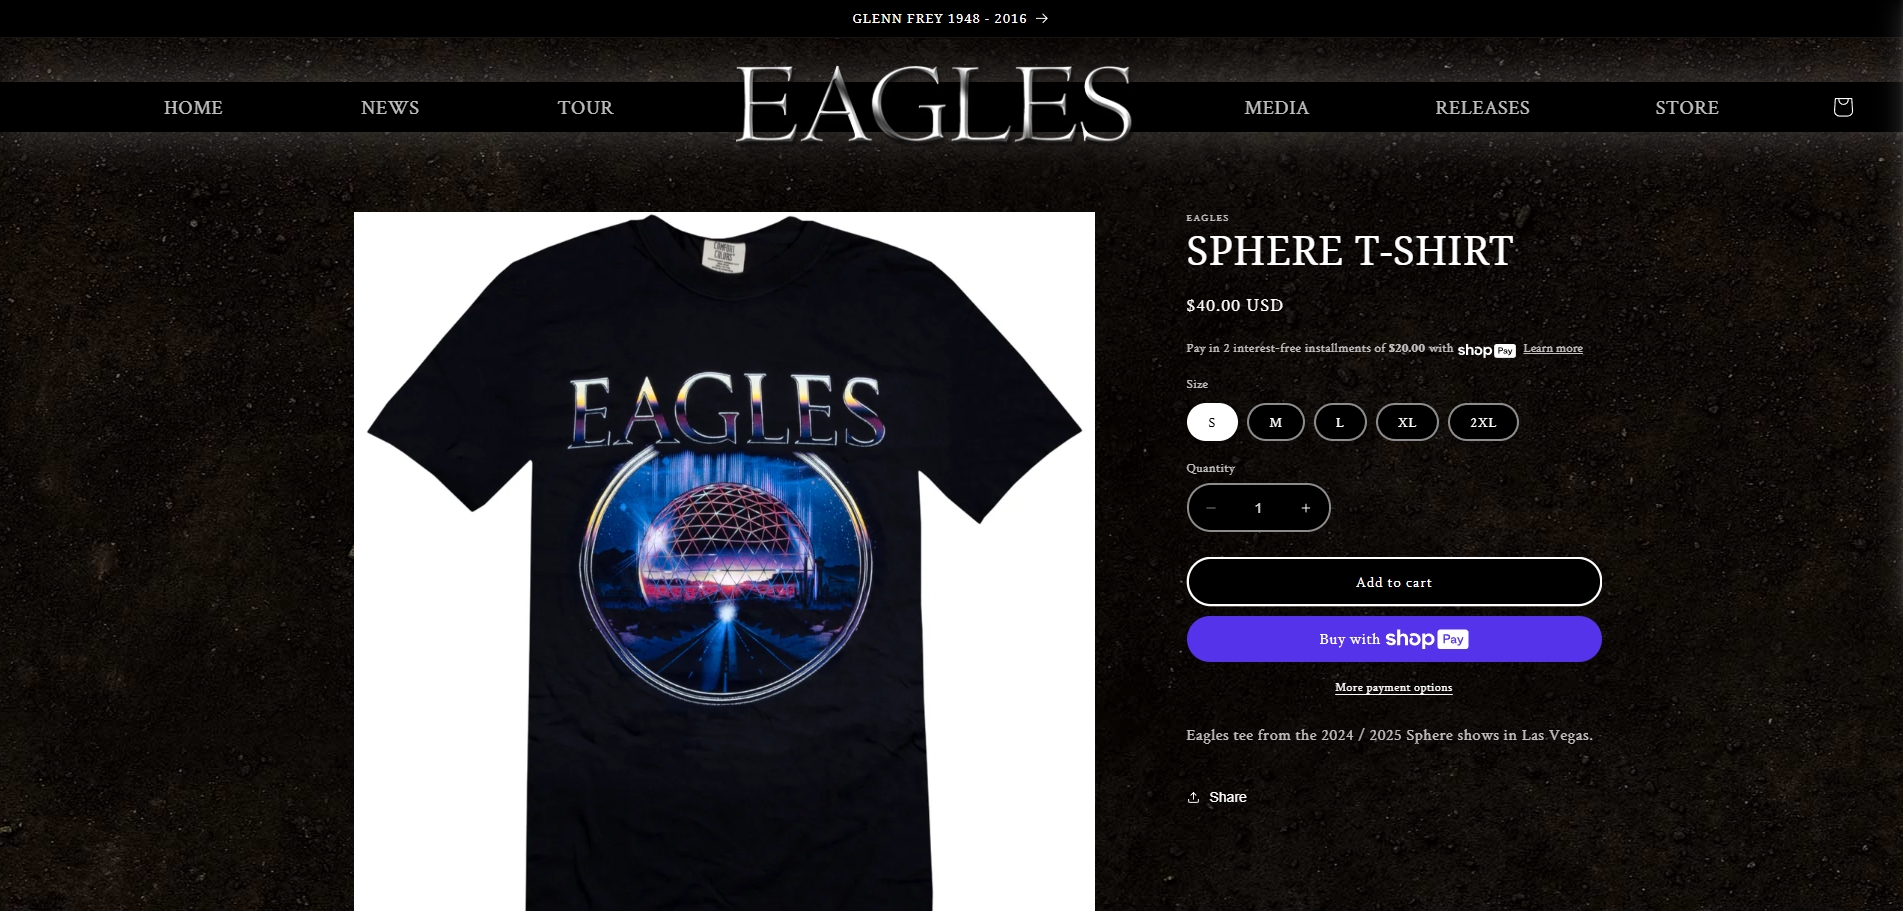Go to the TOUR page
Viewport: 1903px width, 911px height.
(585, 107)
